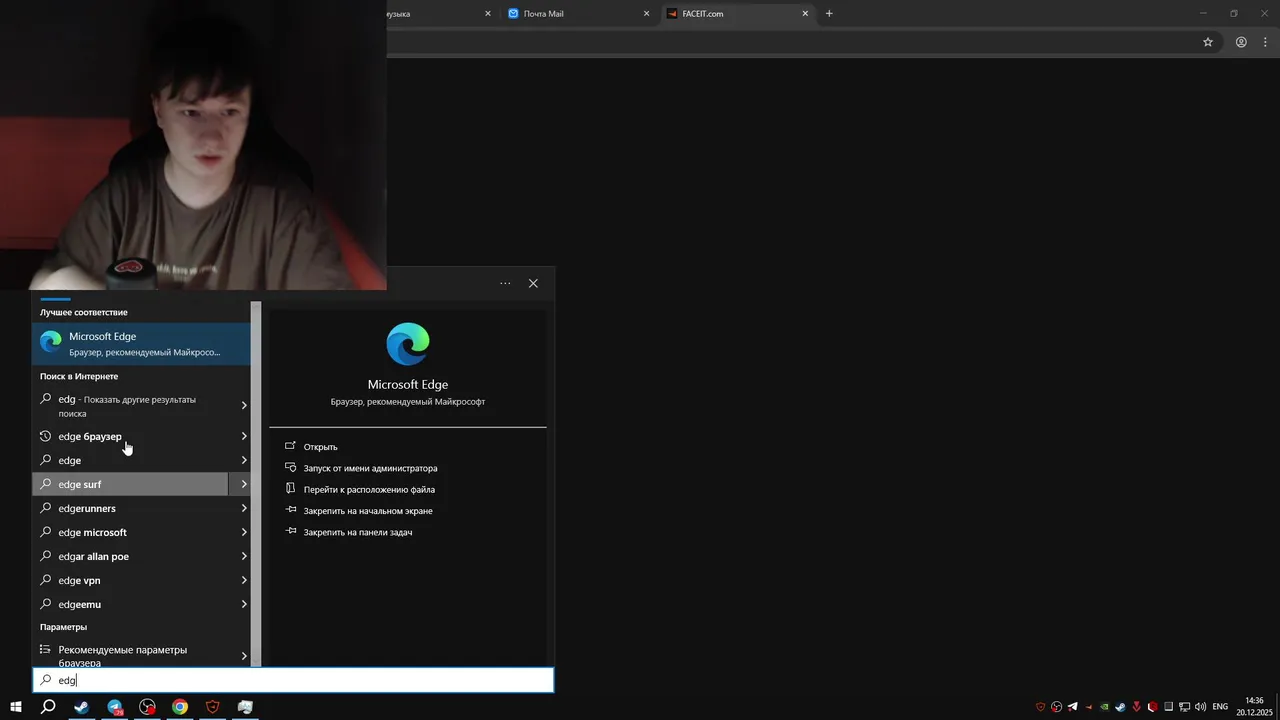Select 'Запуск от имени администратора'
1280x720 pixels.
[x=370, y=468]
